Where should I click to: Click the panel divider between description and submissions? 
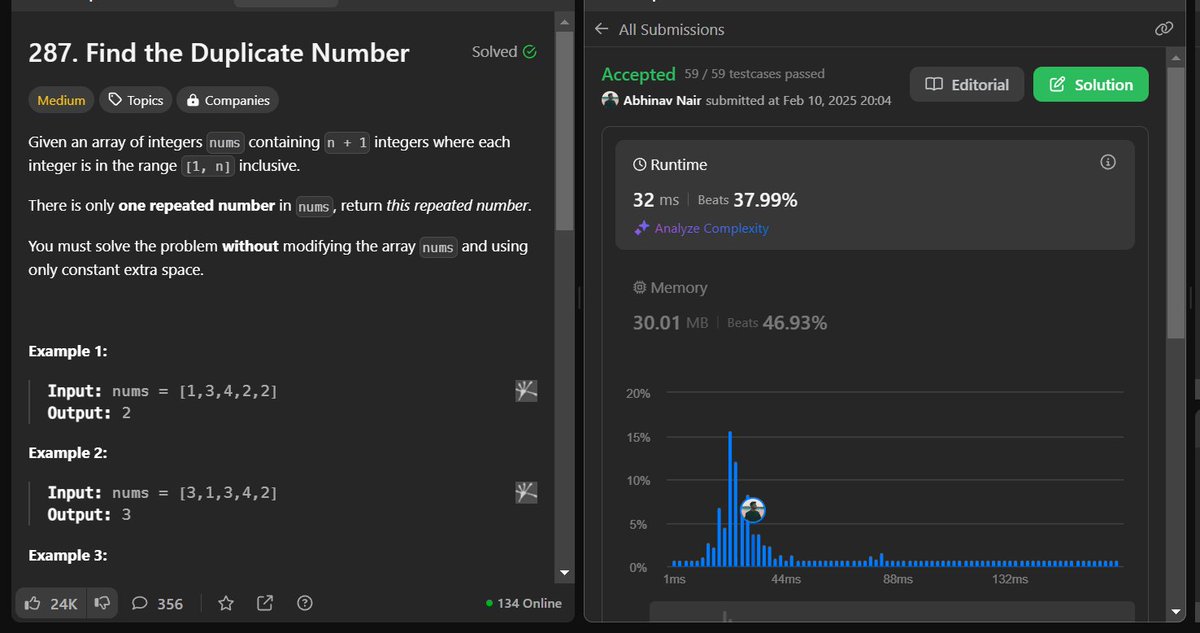(580, 297)
